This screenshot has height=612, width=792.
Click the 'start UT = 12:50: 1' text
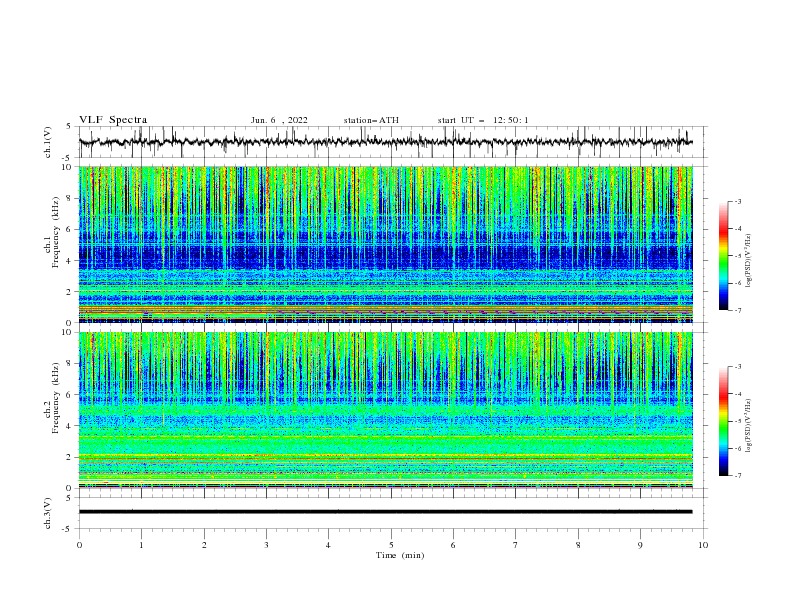point(483,120)
